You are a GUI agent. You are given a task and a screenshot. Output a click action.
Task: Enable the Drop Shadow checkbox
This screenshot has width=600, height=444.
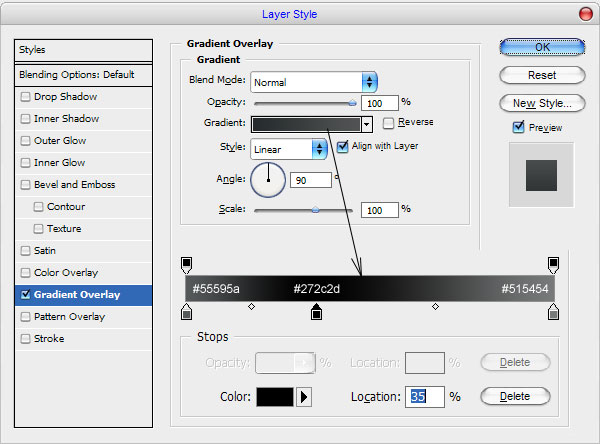point(26,97)
